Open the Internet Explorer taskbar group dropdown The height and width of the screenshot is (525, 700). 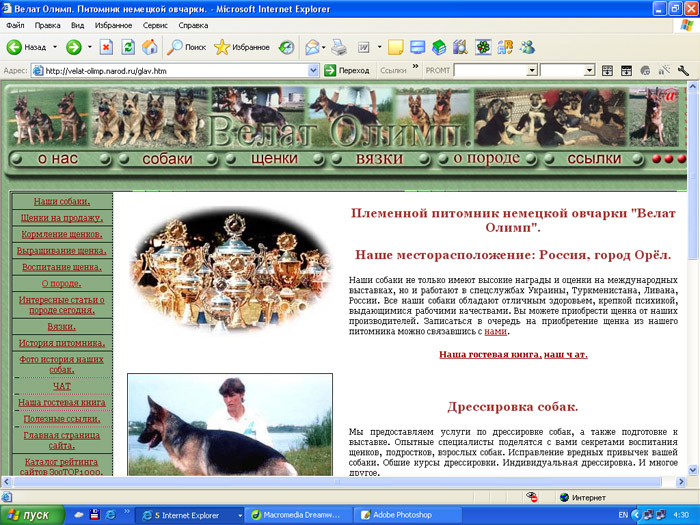point(239,515)
